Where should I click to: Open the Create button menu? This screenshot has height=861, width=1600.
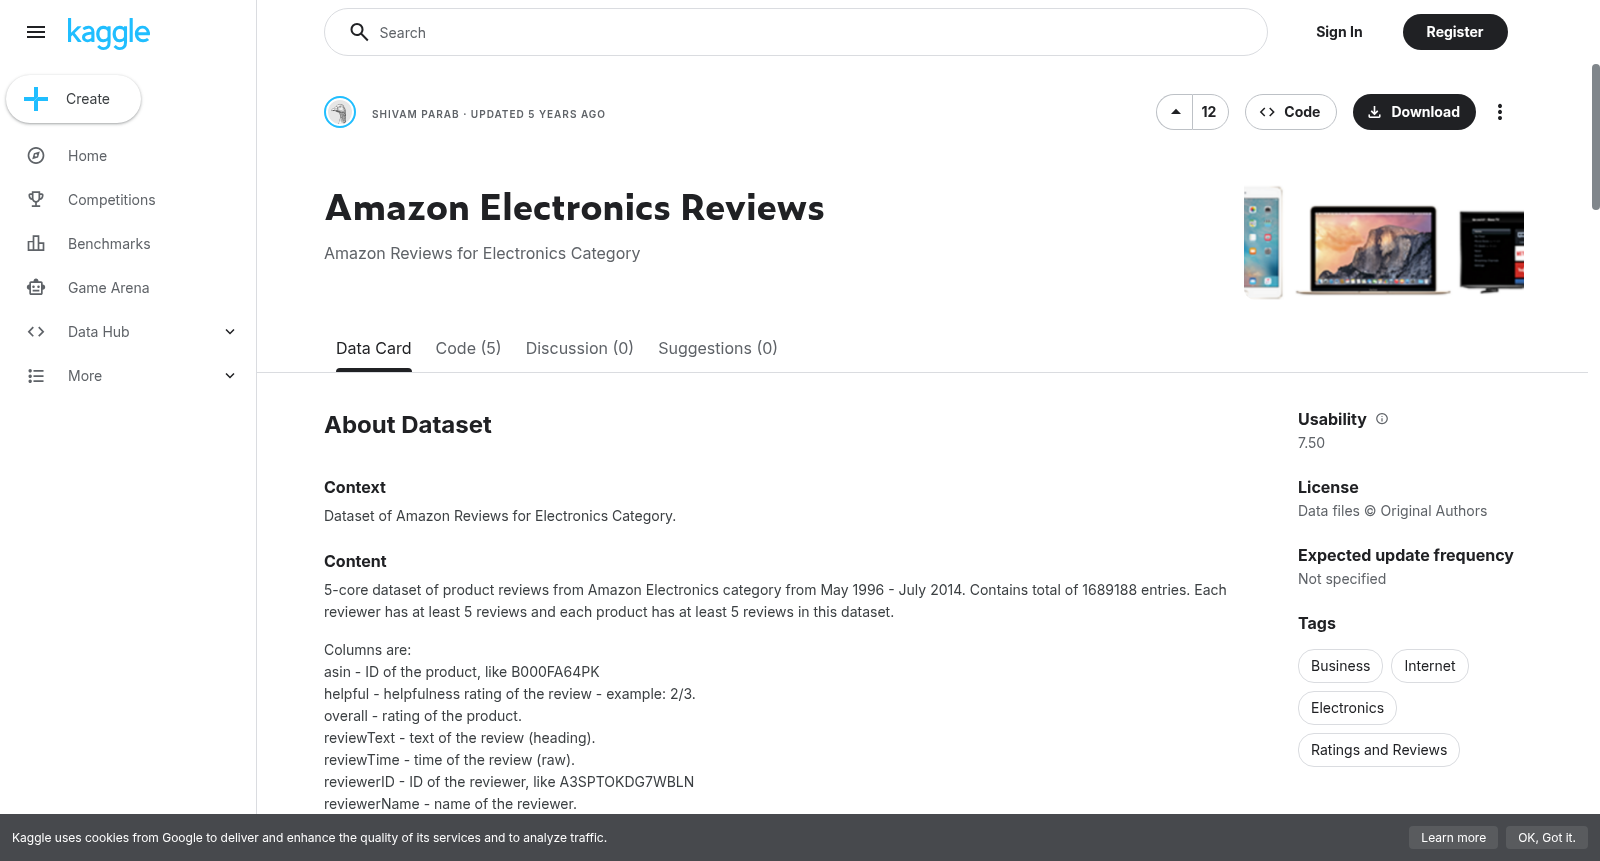[74, 99]
